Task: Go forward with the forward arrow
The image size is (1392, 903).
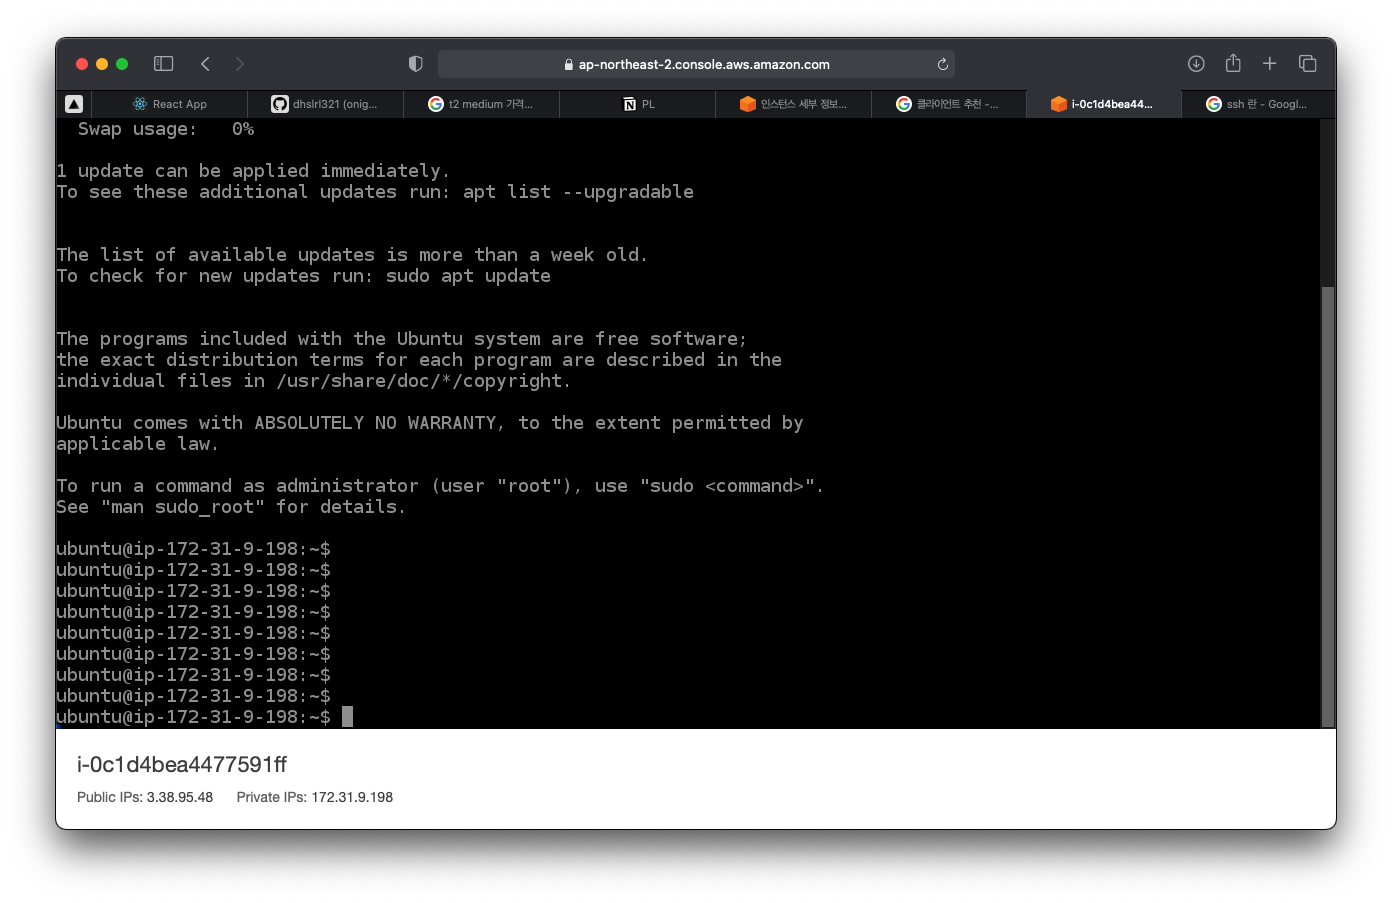Action: tap(239, 64)
